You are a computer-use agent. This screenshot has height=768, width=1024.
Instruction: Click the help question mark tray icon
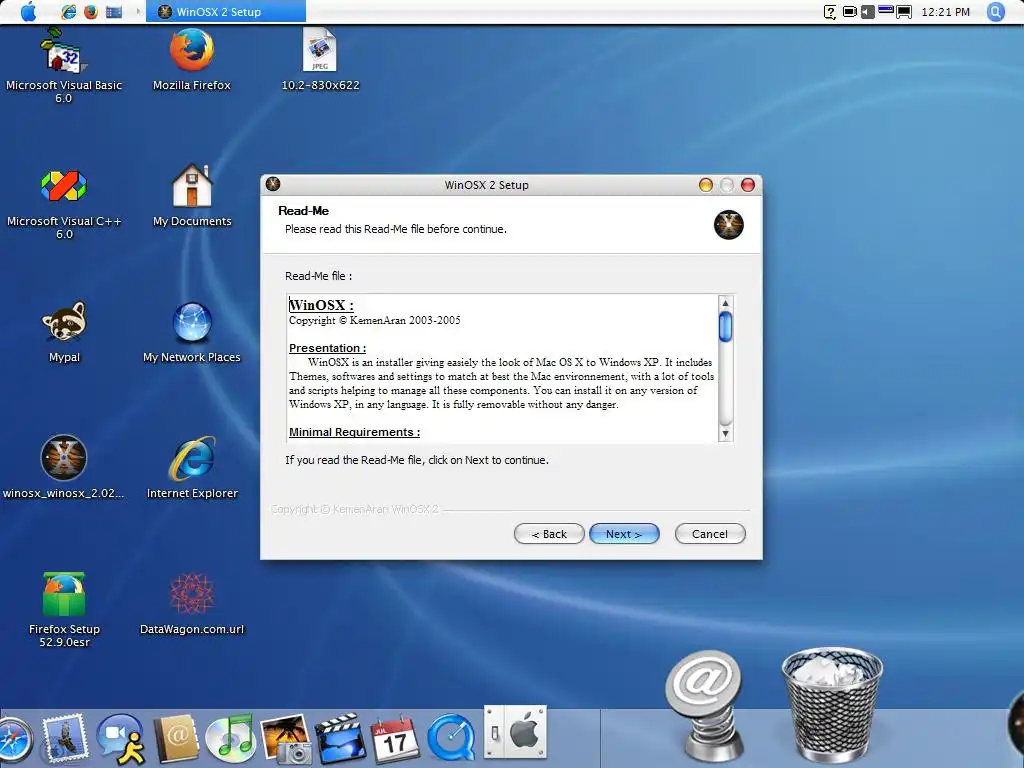pyautogui.click(x=829, y=12)
